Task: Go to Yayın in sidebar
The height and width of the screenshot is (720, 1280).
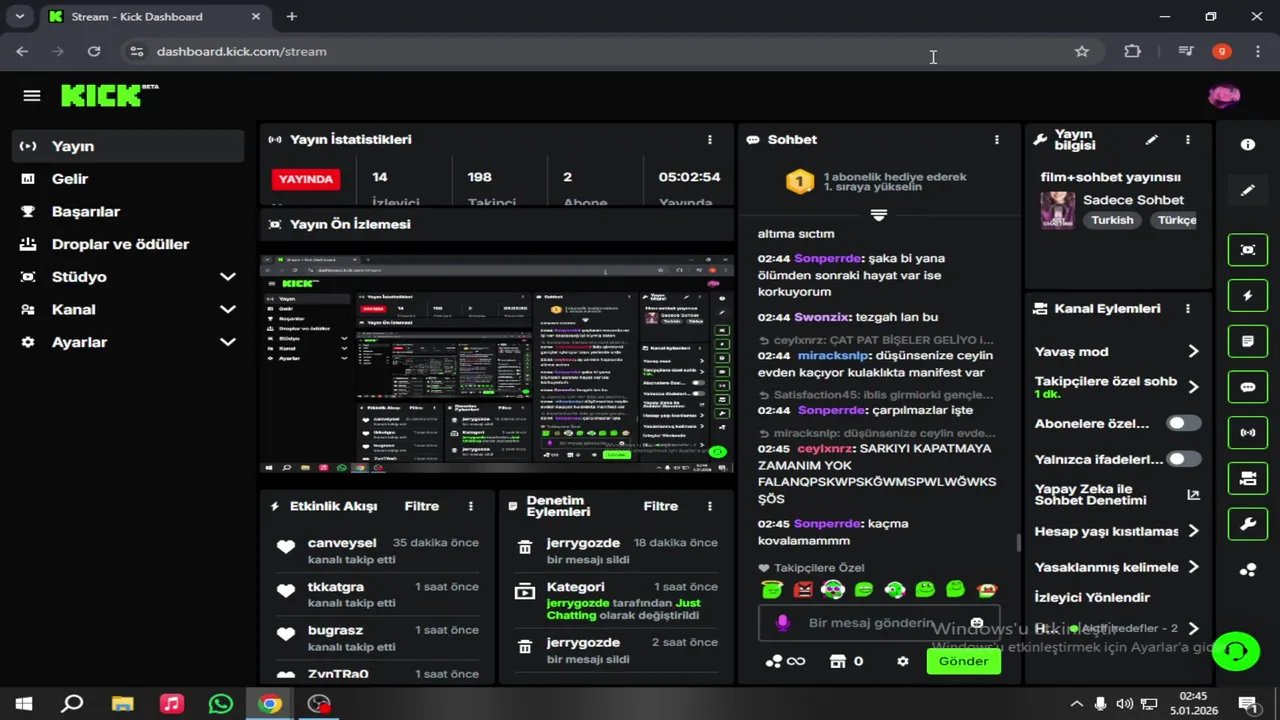Action: pos(130,146)
